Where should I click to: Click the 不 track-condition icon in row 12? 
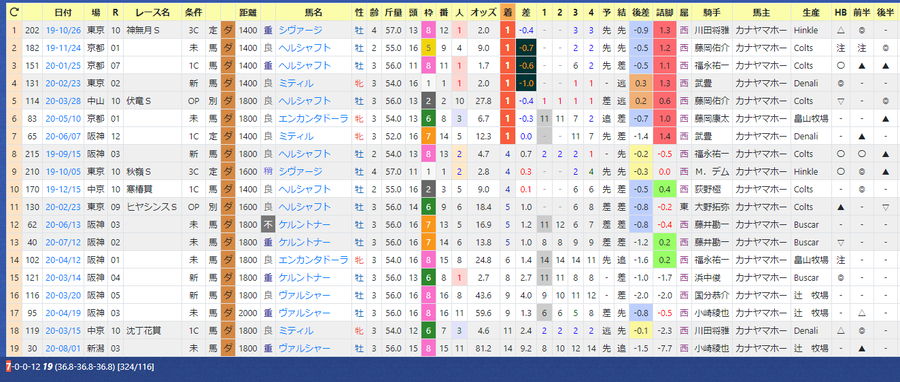point(268,225)
